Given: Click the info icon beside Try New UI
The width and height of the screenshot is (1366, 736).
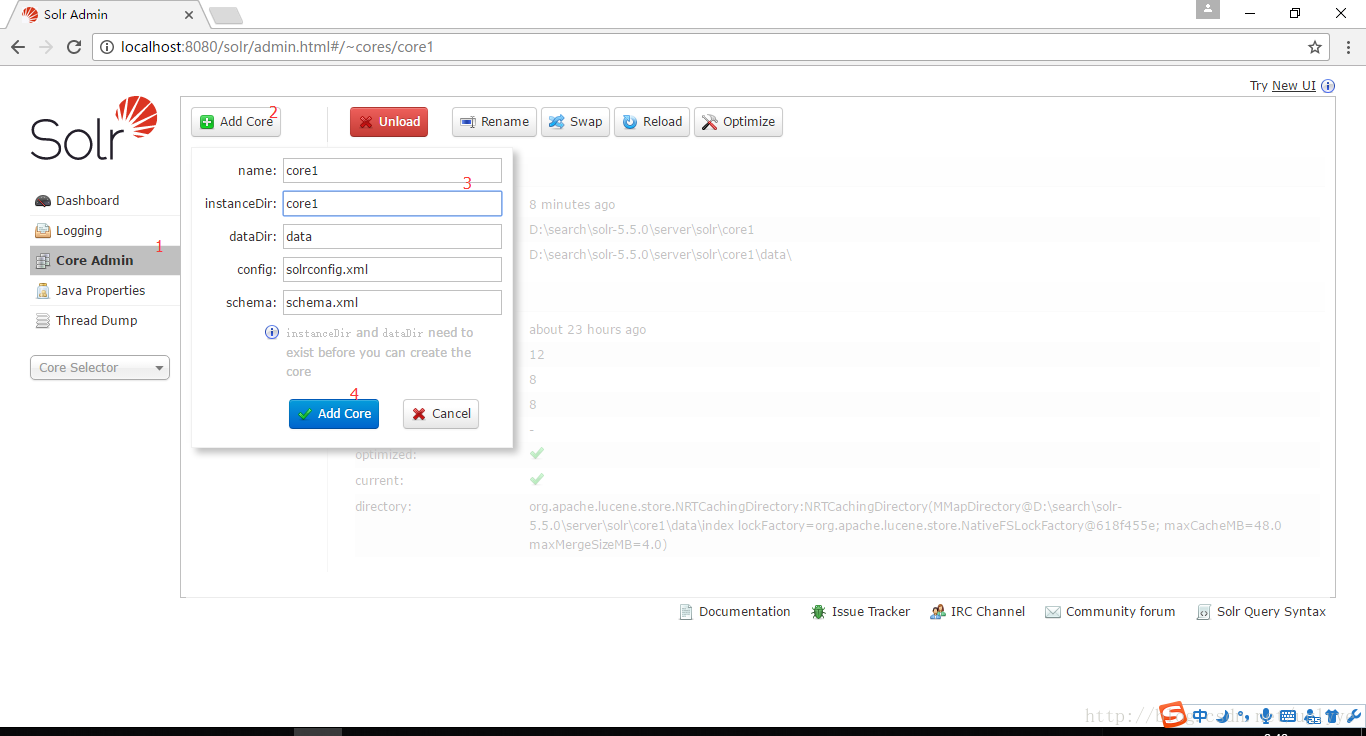Looking at the screenshot, I should coord(1328,86).
